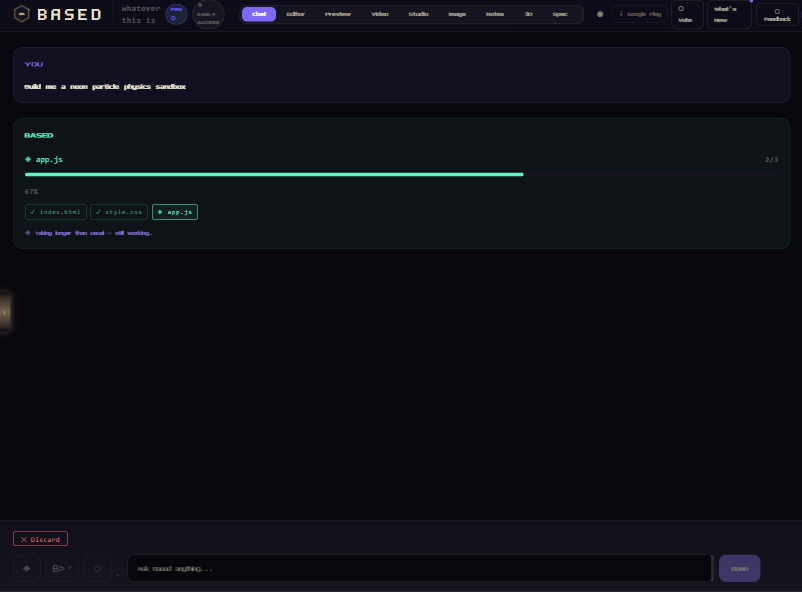Click the BASED hexagon logo icon
This screenshot has height=592, width=802.
tap(21, 14)
